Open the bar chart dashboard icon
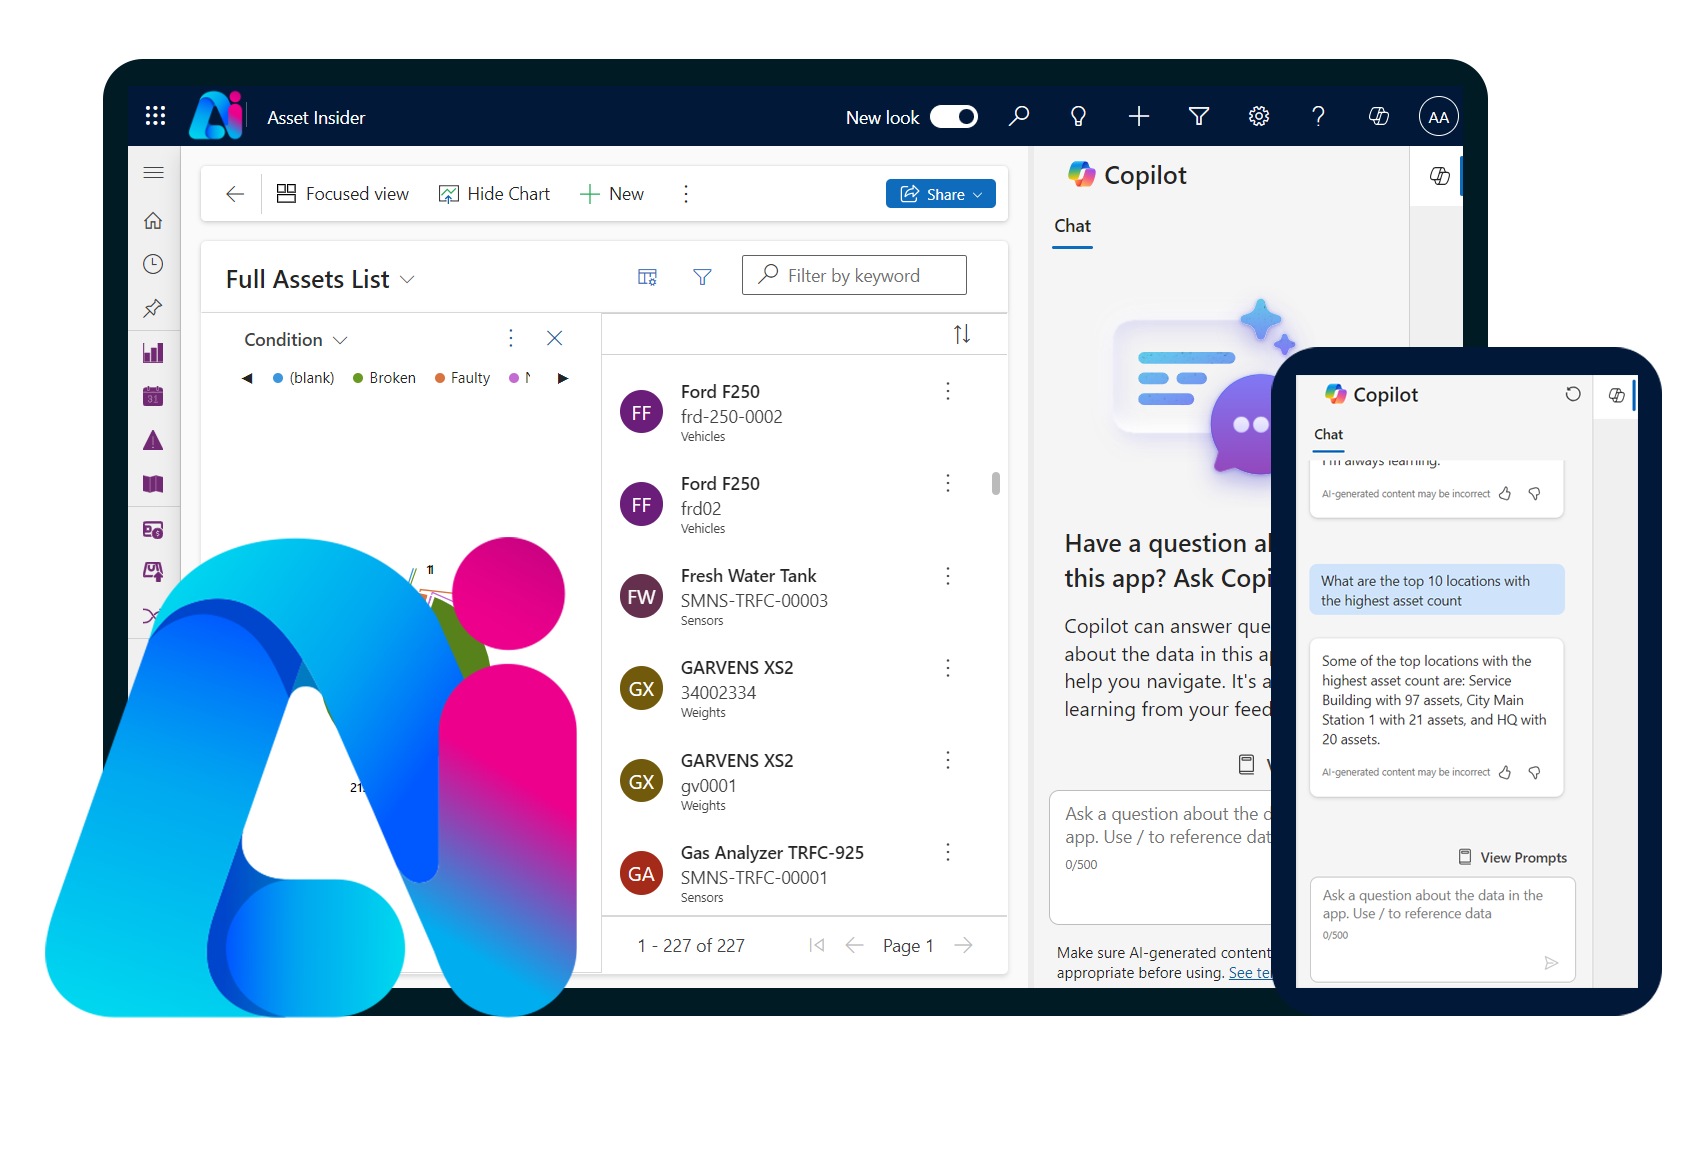The image size is (1700, 1159). (153, 352)
